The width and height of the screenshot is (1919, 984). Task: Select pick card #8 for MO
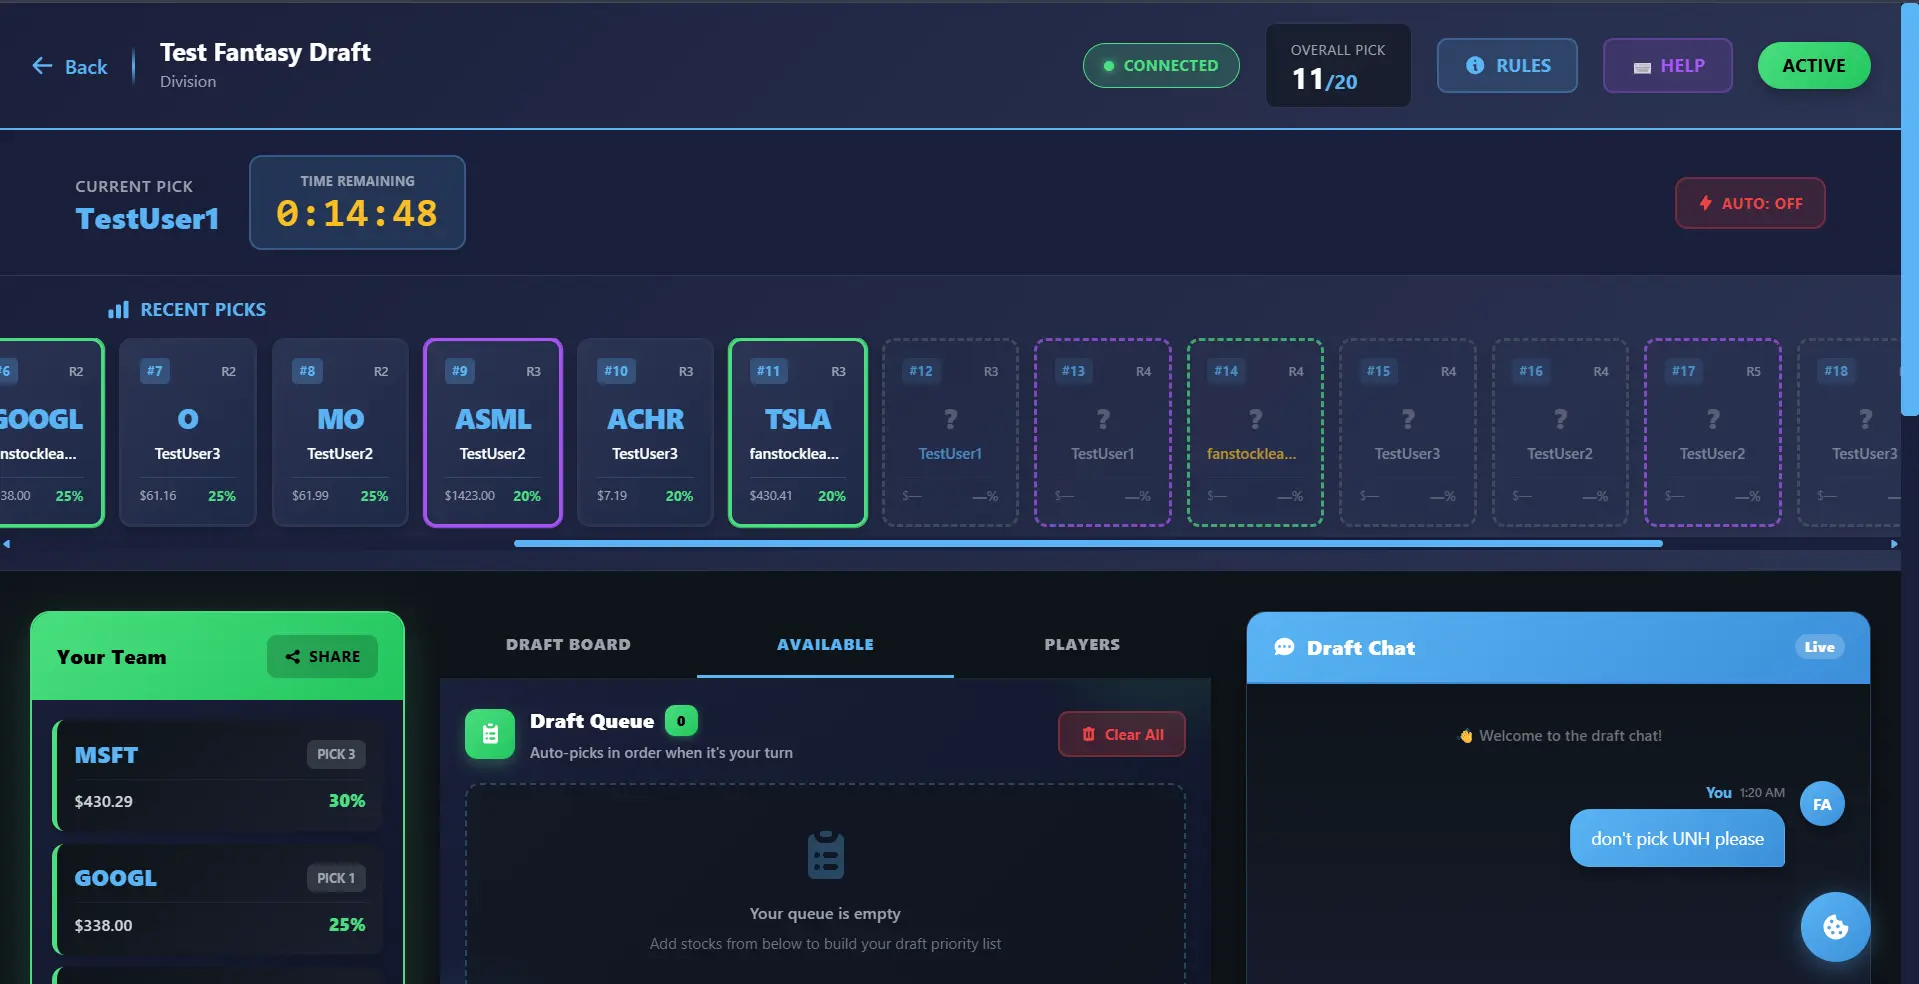[340, 432]
